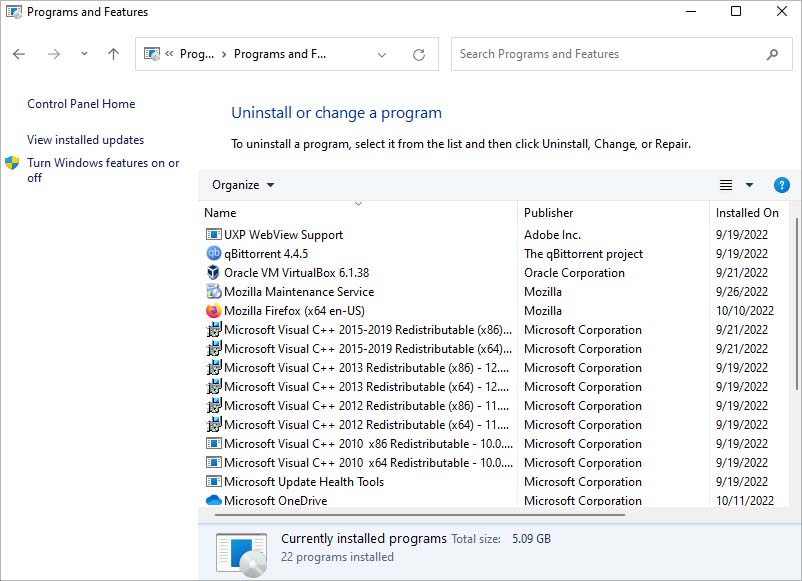Select Visual C++ 2013 (x86) icon
802x581 pixels.
point(213,367)
